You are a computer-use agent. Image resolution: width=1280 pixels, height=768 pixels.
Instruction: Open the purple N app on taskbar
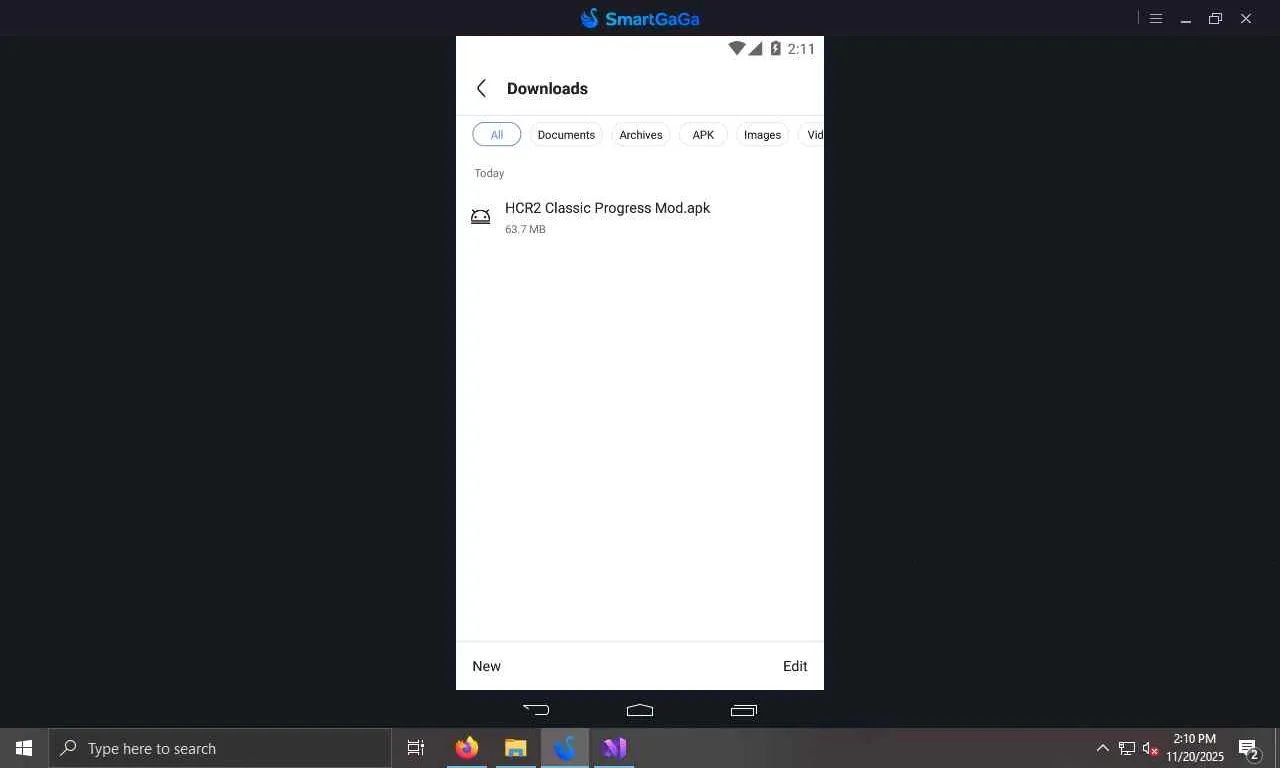pos(614,748)
